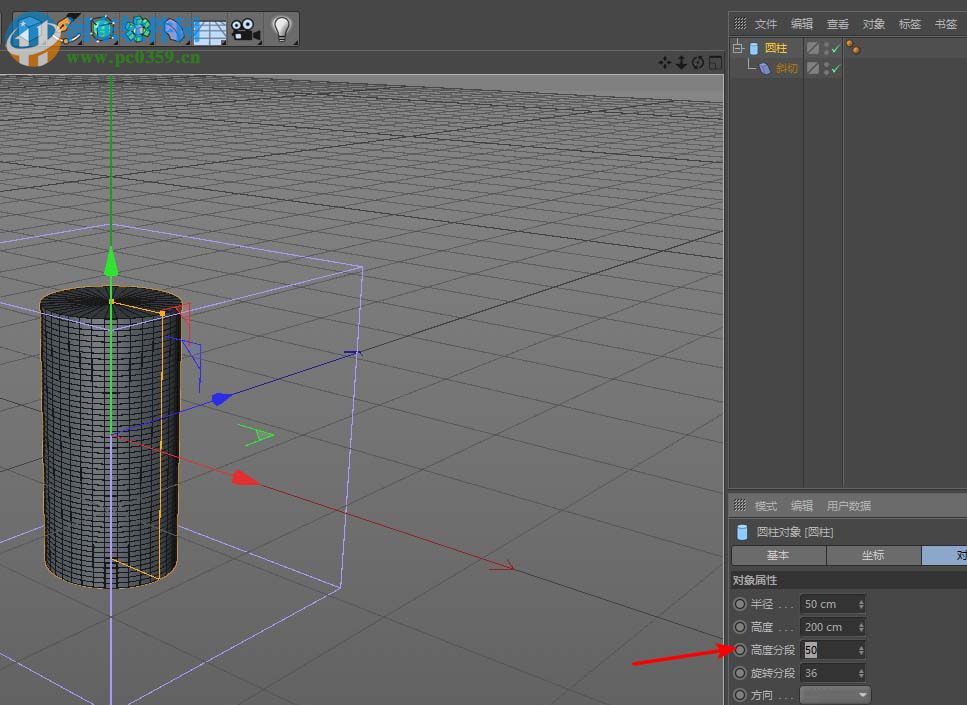Viewport: 967px width, 705px height.
Task: Select the array/modifier generator icon
Action: pyautogui.click(x=137, y=28)
